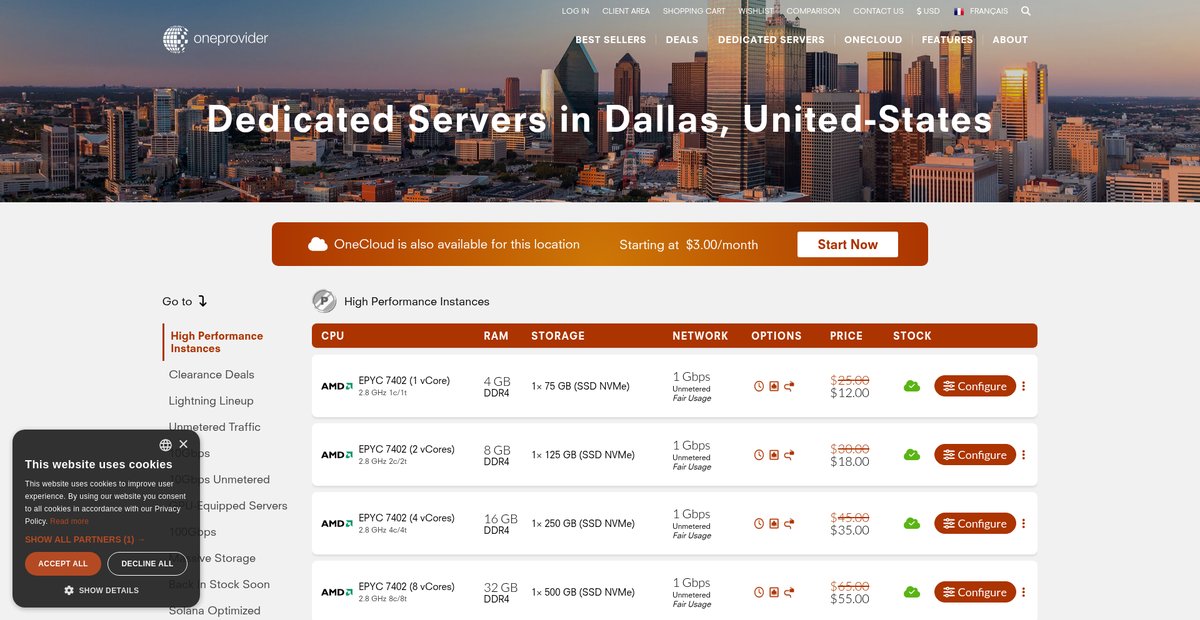Configure the EPYC 7402 (1 vCore) server
The width and height of the screenshot is (1200, 620).
pos(975,386)
